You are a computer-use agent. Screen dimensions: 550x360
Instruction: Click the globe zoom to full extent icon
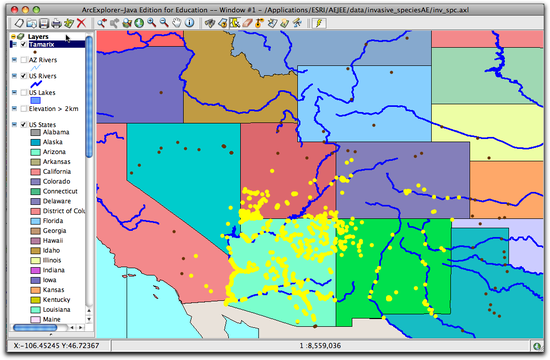click(139, 23)
